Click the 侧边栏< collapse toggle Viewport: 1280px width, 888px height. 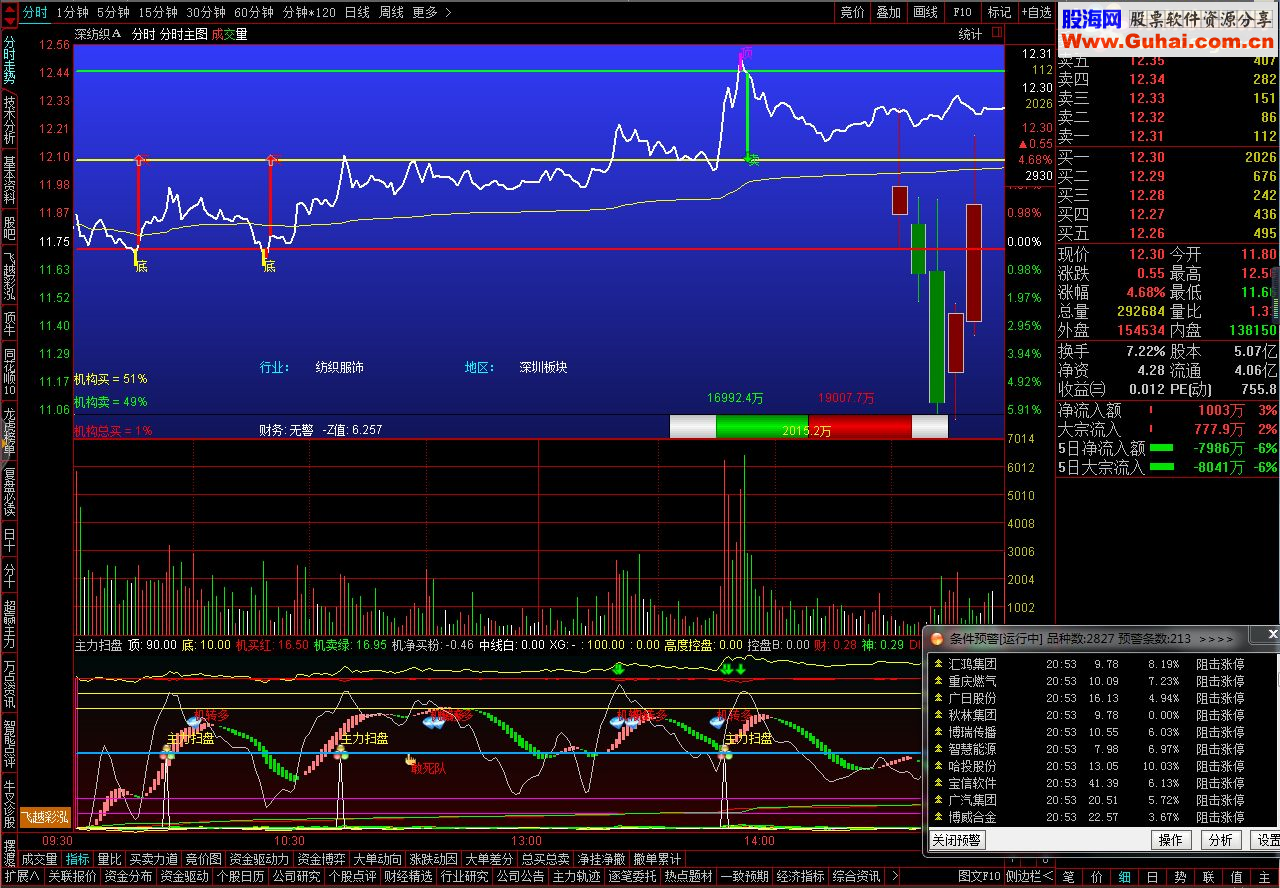pyautogui.click(x=1028, y=876)
